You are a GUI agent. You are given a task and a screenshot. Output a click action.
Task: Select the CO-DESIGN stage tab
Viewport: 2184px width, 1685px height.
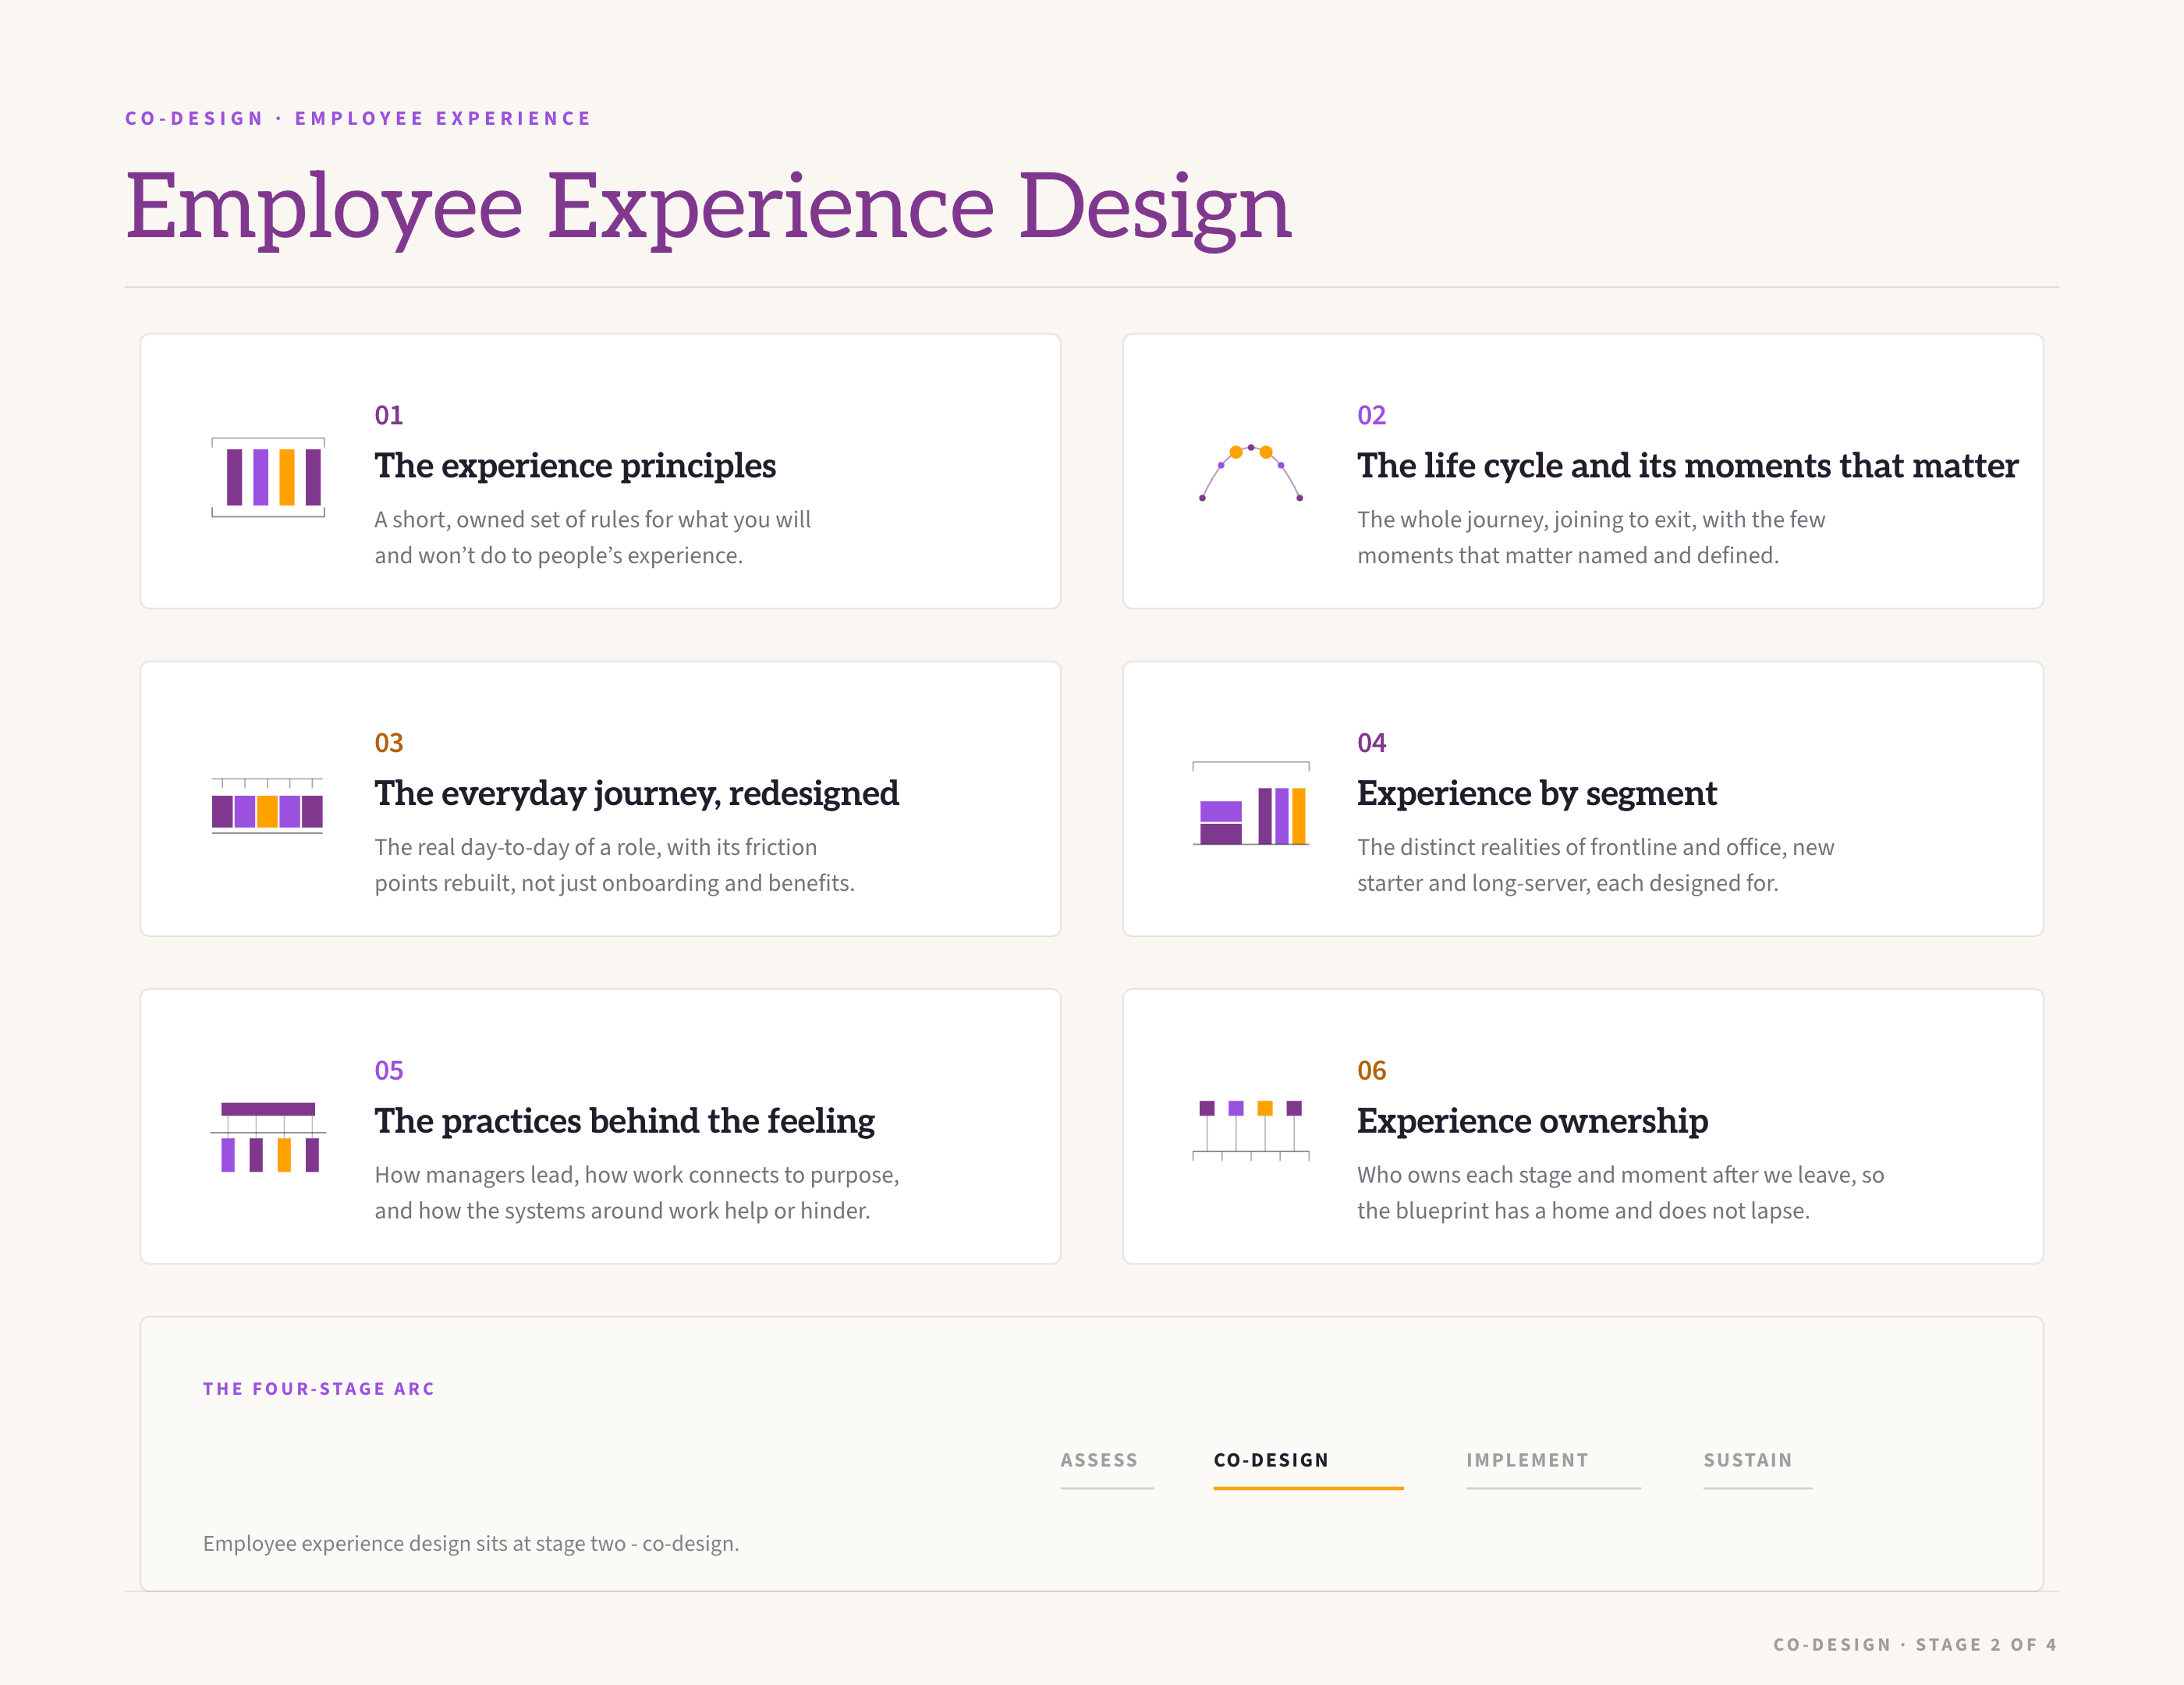tap(1308, 1468)
